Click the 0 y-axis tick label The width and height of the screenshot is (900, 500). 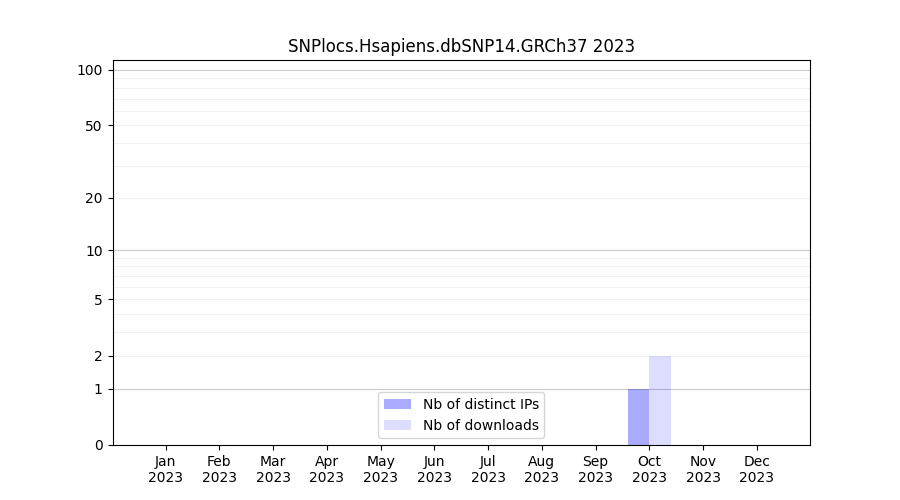click(98, 445)
